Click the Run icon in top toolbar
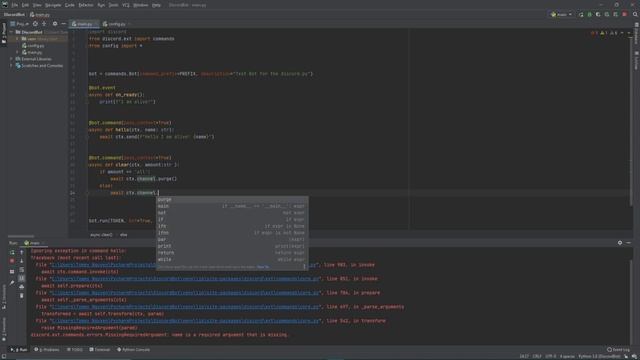The height and width of the screenshot is (360, 640). (581, 14)
